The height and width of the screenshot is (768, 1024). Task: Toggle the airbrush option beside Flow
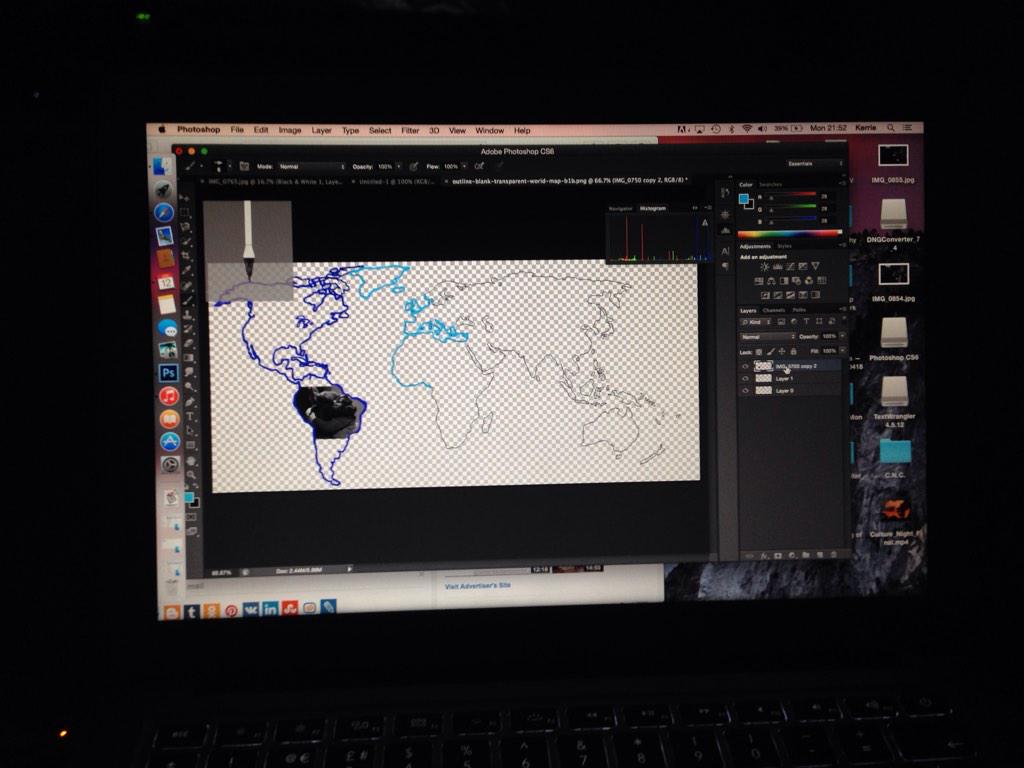(x=479, y=166)
